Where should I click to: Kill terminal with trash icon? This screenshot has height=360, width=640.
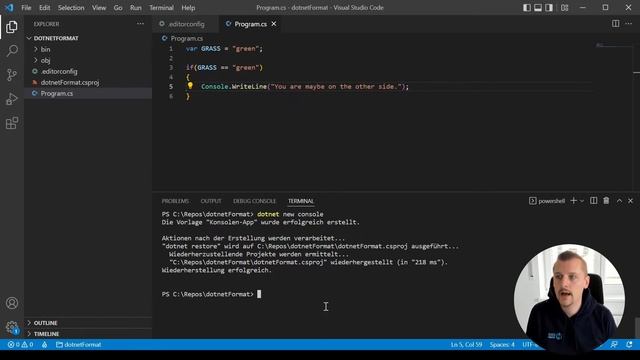[x=606, y=200]
